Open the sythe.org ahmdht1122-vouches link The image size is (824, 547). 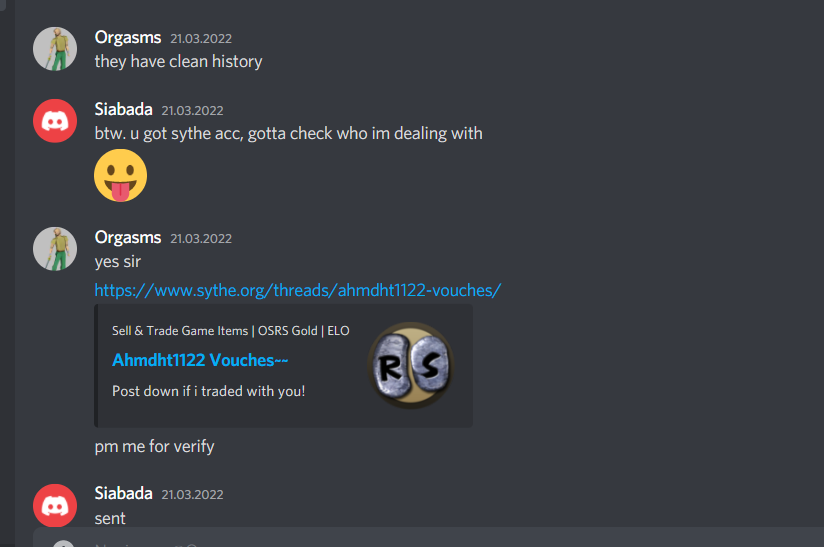pyautogui.click(x=298, y=290)
